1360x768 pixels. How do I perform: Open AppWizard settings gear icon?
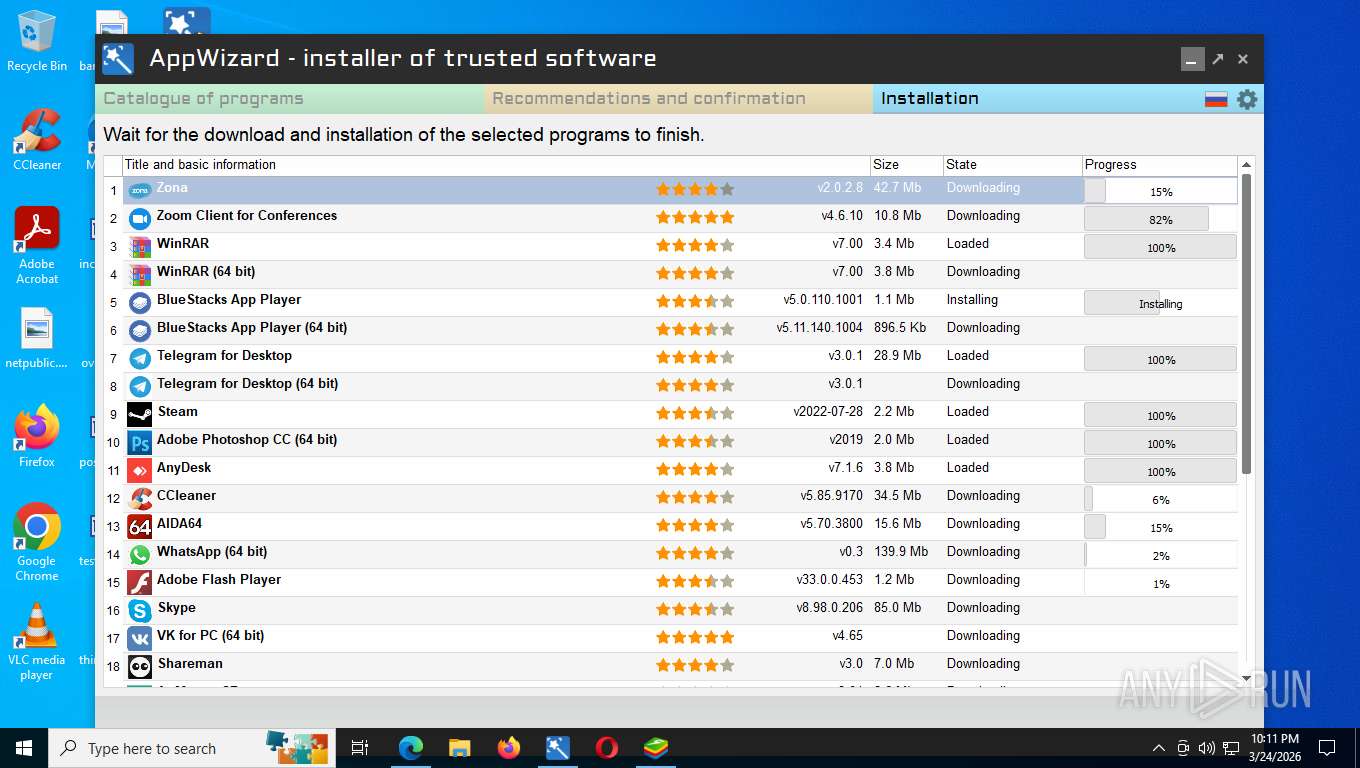[x=1247, y=99]
